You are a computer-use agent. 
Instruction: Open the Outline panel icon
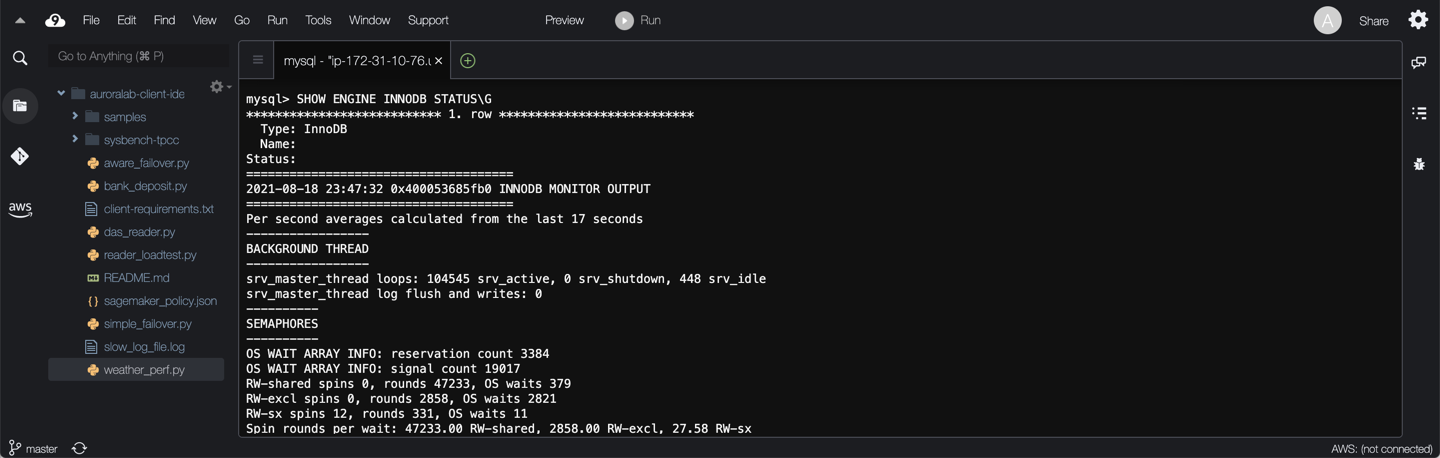click(x=1419, y=113)
